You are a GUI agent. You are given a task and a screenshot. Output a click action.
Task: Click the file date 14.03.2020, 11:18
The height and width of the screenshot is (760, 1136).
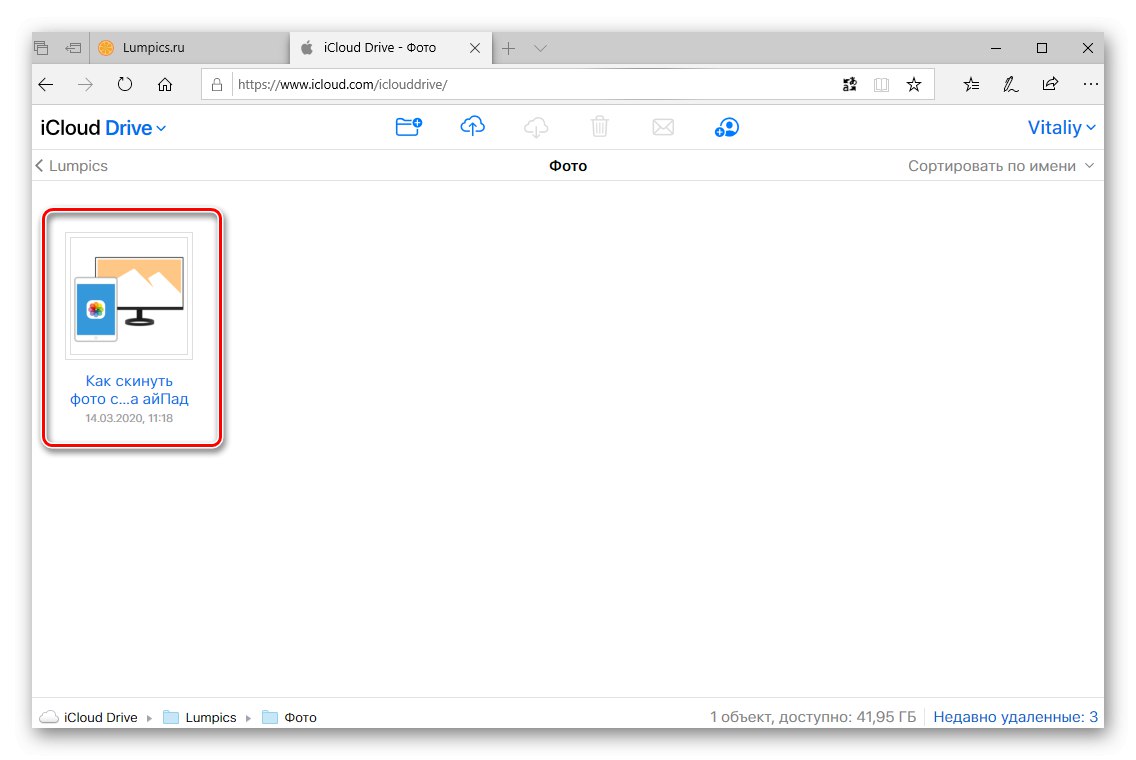[129, 418]
